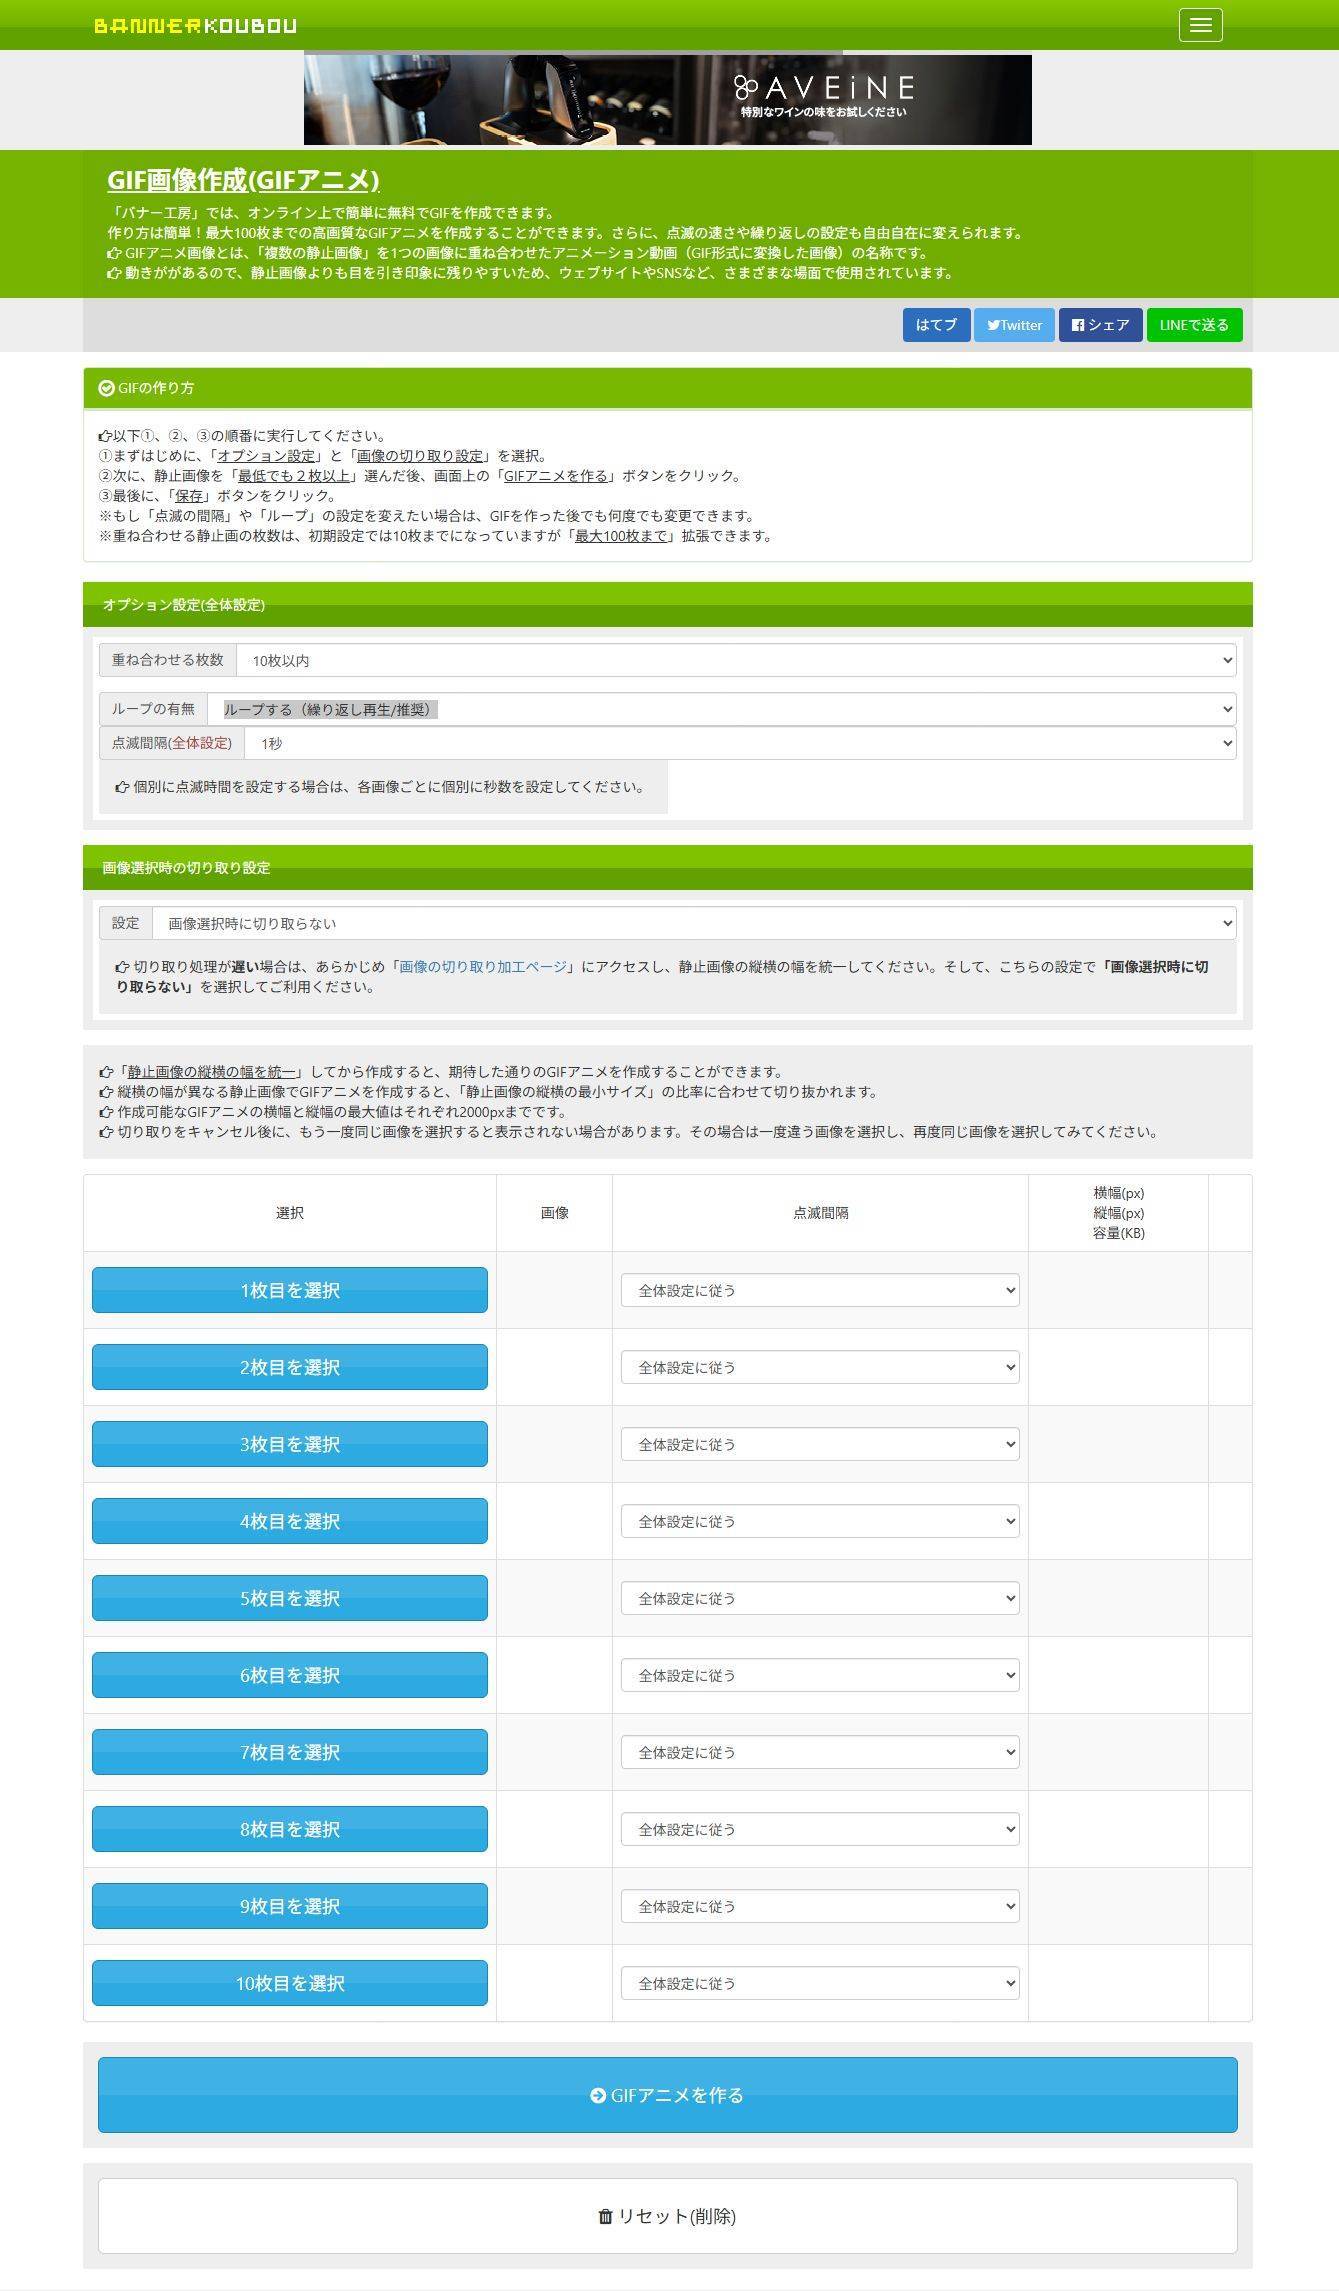Open the hamburger navigation menu
The image size is (1339, 2291).
point(1200,25)
